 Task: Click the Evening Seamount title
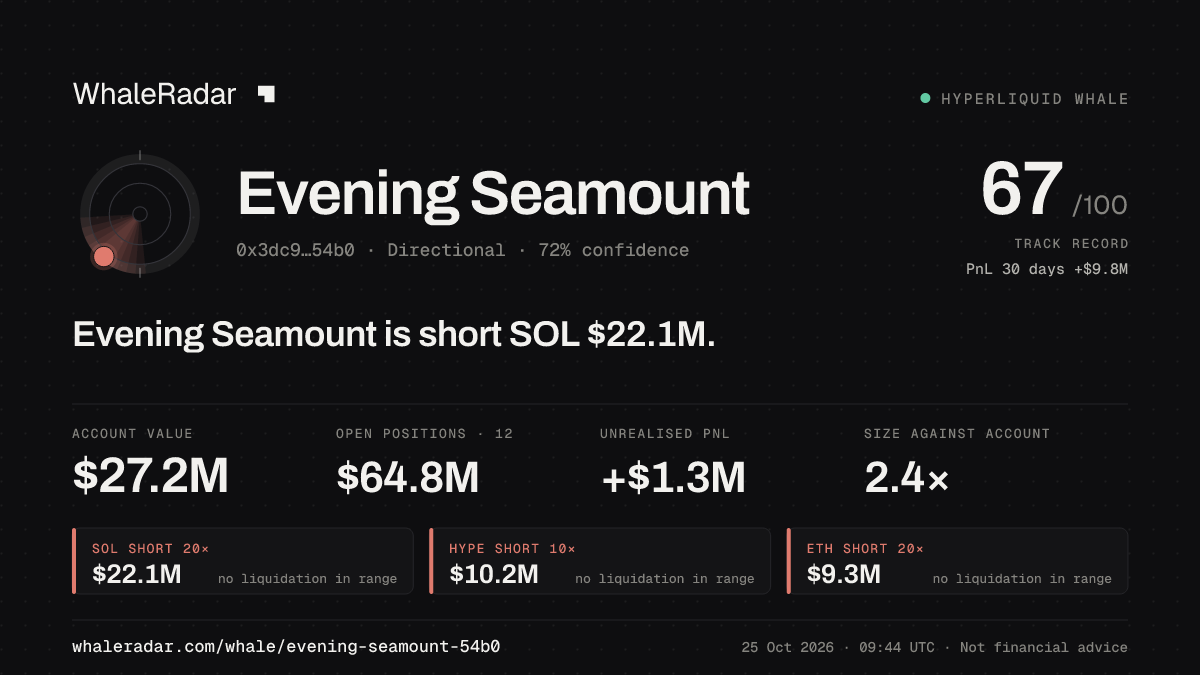tap(494, 193)
